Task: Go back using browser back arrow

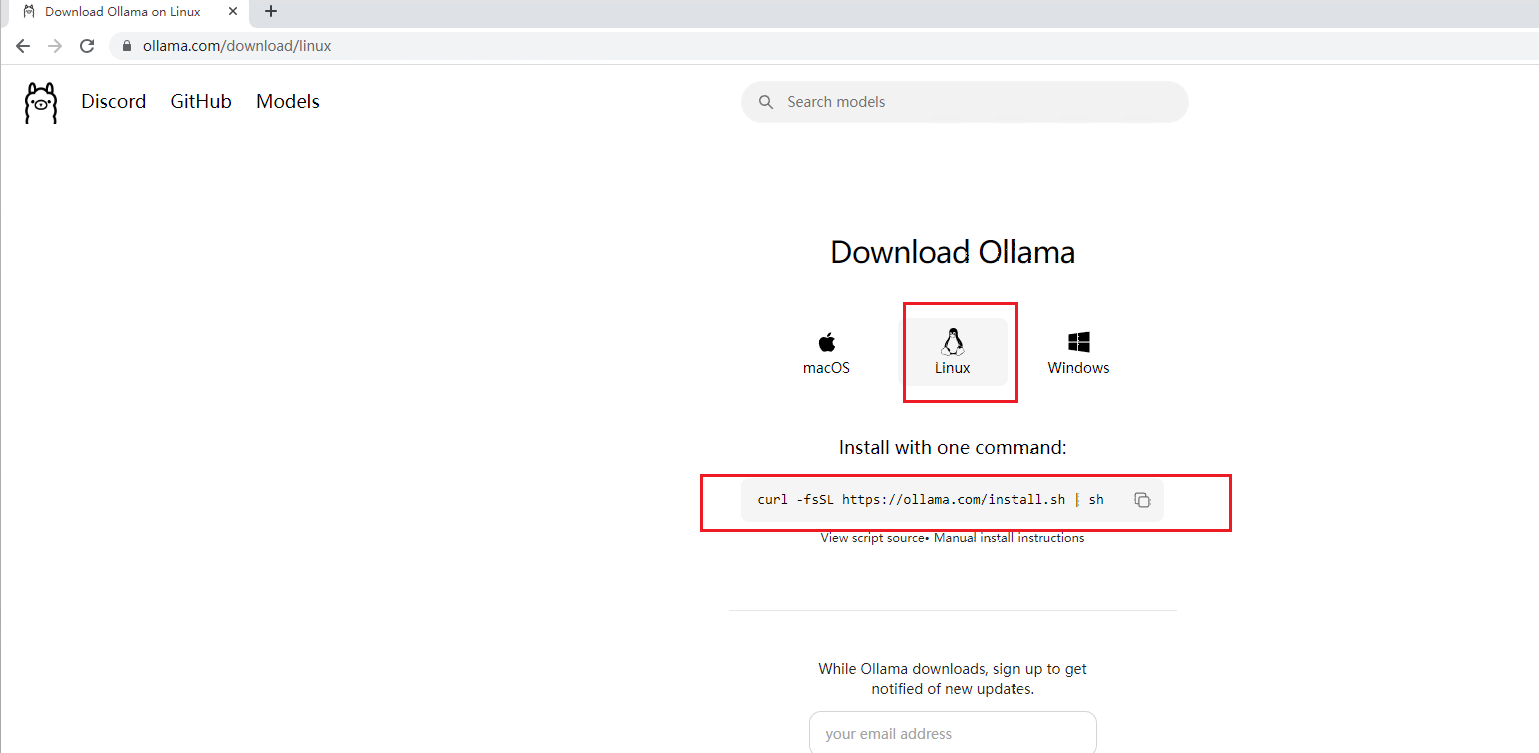Action: (x=23, y=46)
